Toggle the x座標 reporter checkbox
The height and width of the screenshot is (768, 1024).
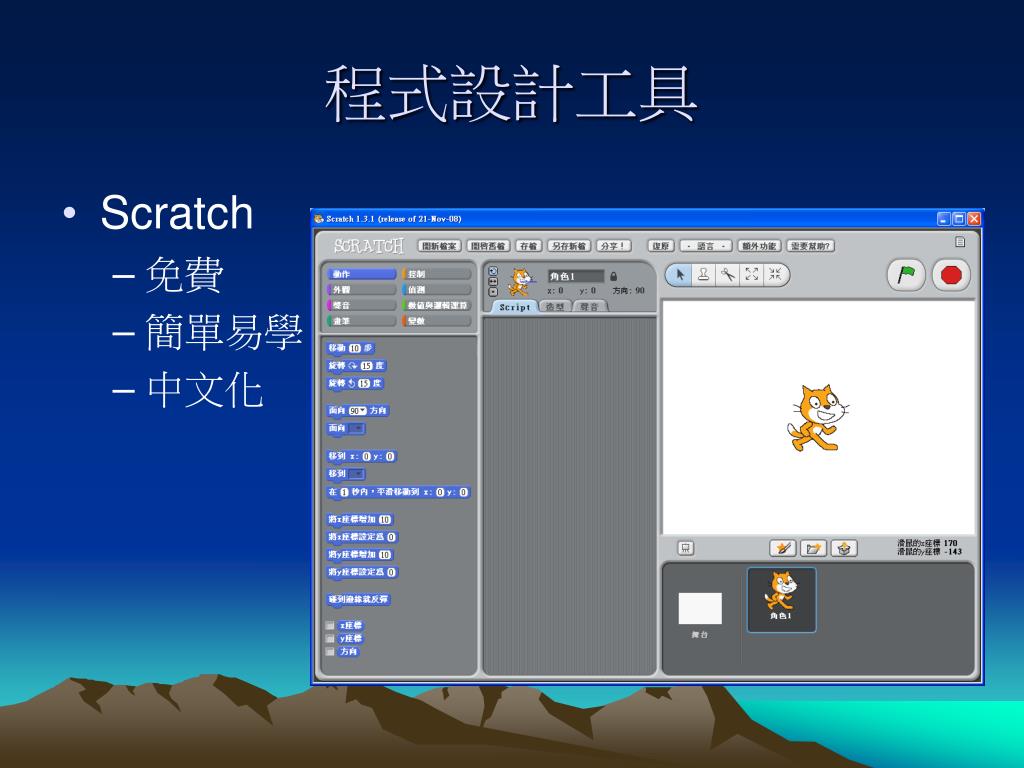(x=330, y=626)
